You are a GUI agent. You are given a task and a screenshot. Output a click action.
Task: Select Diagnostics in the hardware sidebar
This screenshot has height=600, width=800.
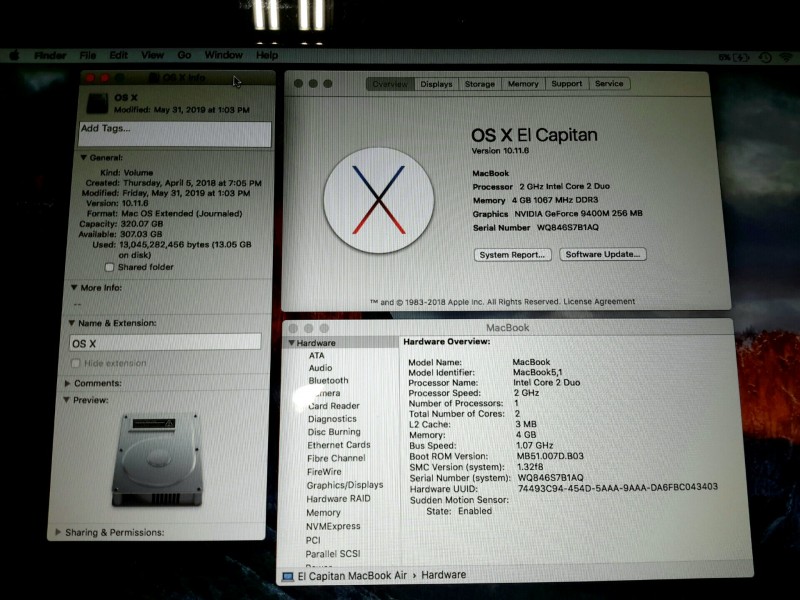coord(332,419)
